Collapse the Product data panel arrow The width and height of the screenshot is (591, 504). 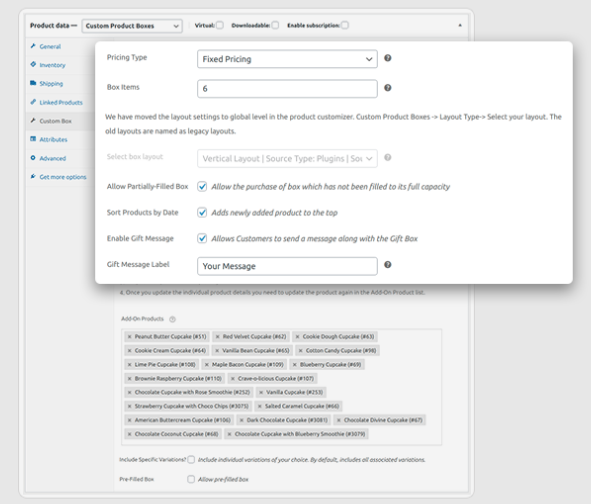pyautogui.click(x=460, y=25)
